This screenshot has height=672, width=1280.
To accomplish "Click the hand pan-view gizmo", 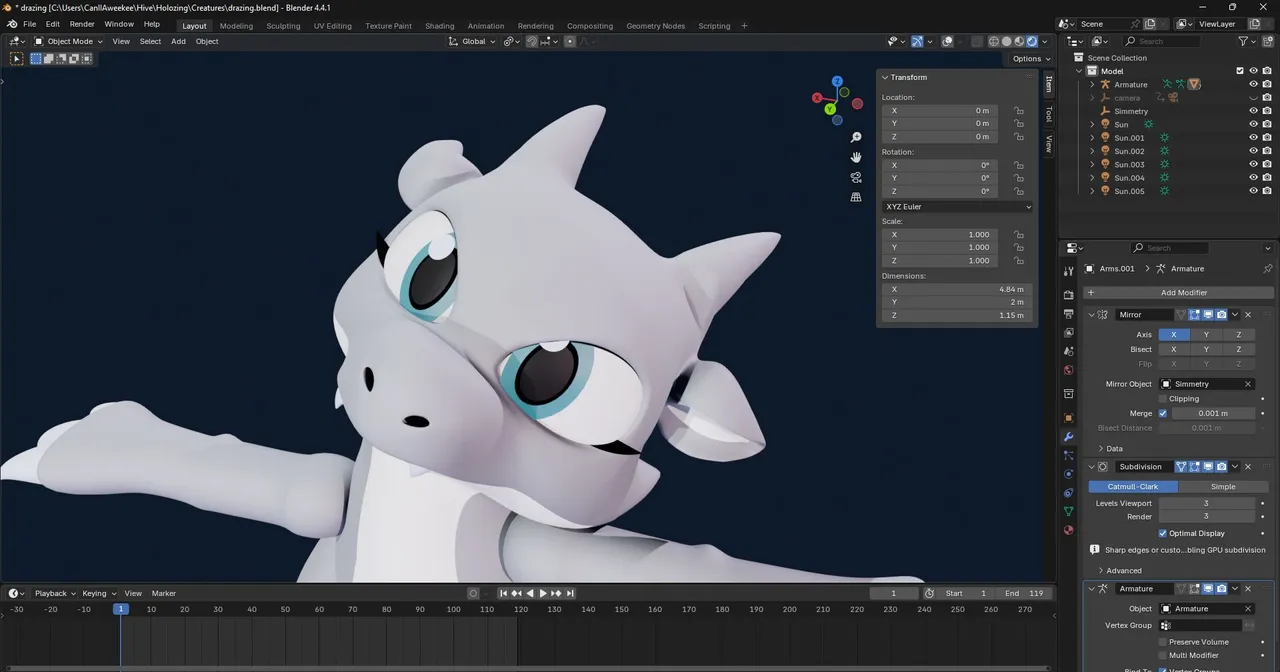I will tap(856, 157).
